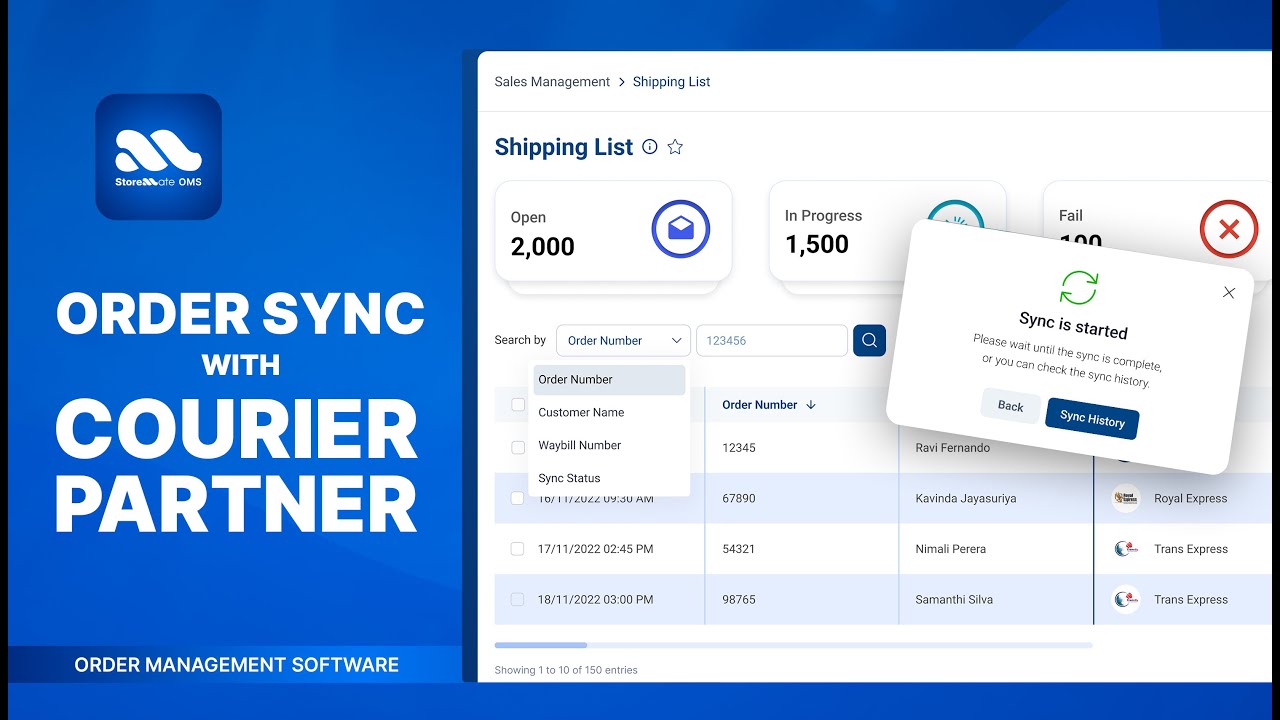Image resolution: width=1280 pixels, height=720 pixels.
Task: Click the Open 2,000 status card
Action: [x=613, y=231]
